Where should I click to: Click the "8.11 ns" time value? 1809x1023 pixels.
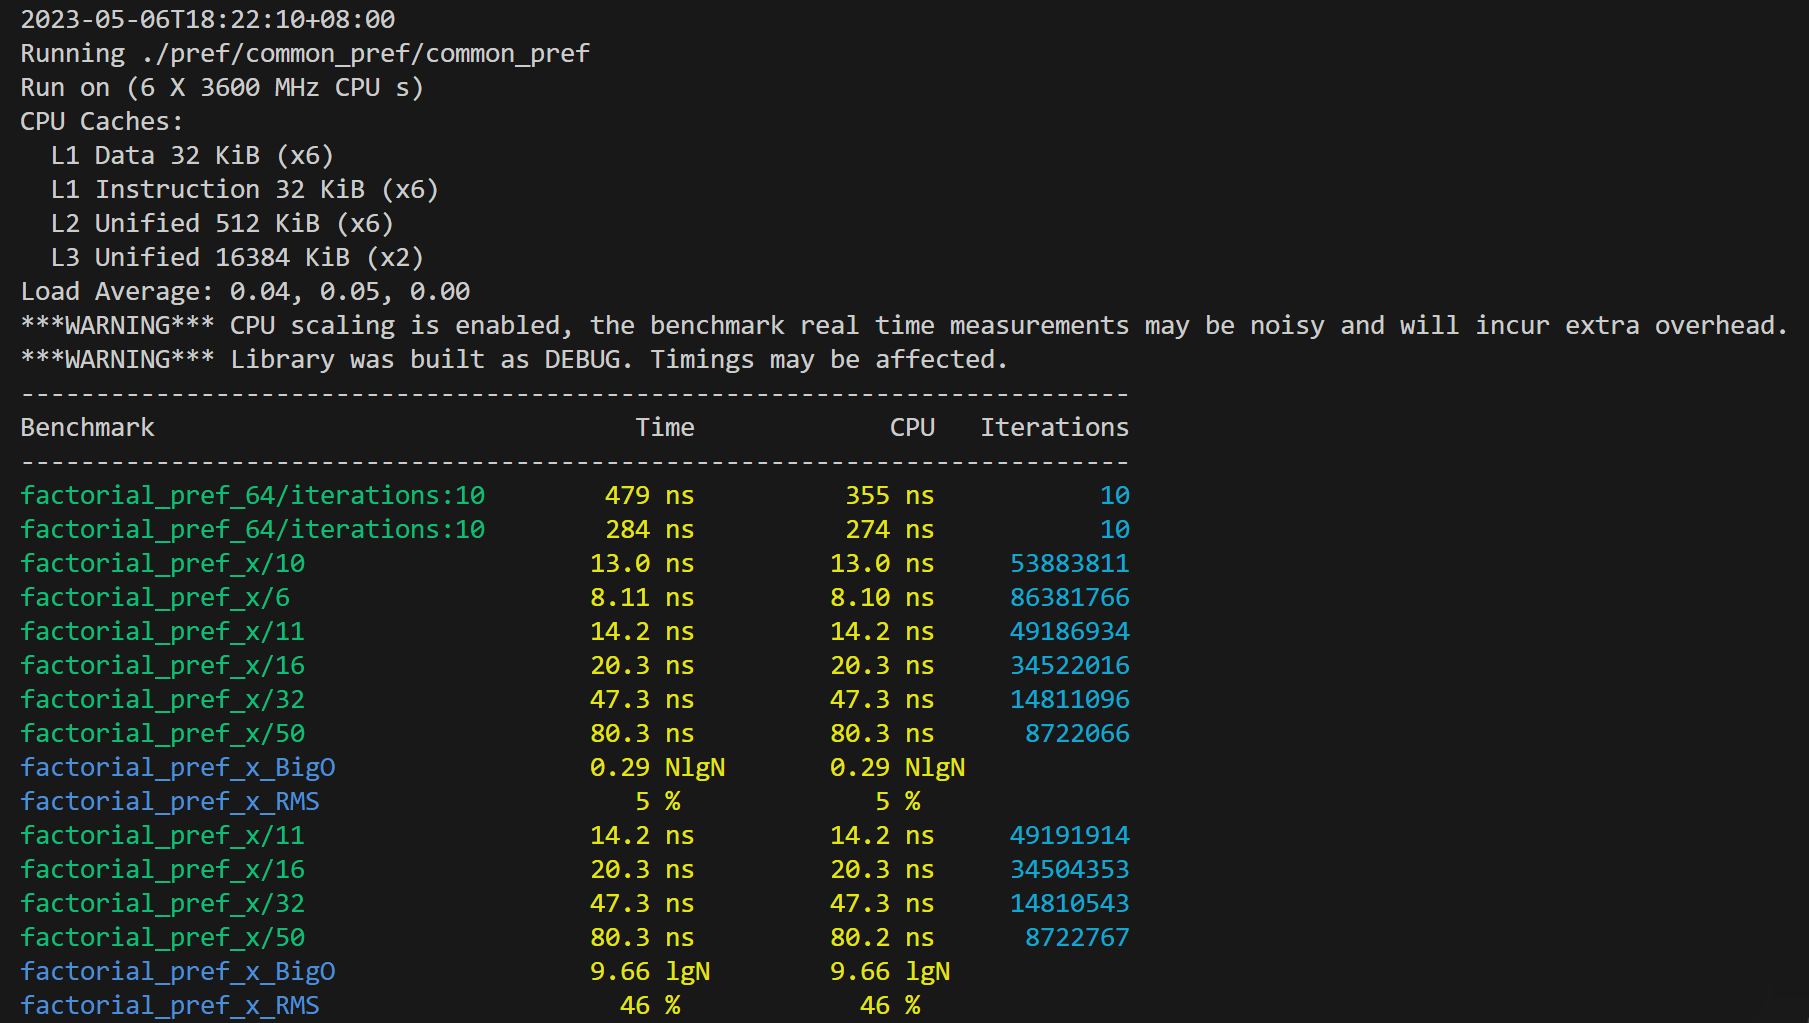click(642, 597)
